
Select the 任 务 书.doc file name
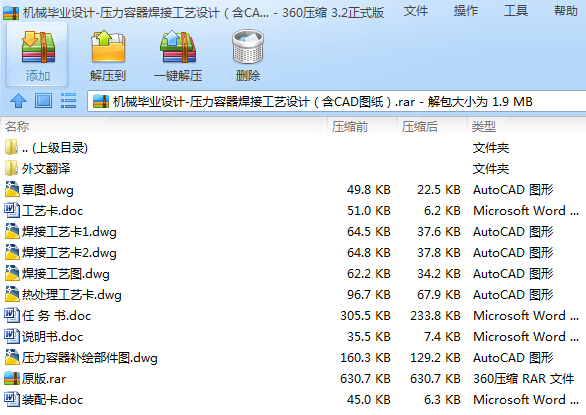(x=56, y=316)
